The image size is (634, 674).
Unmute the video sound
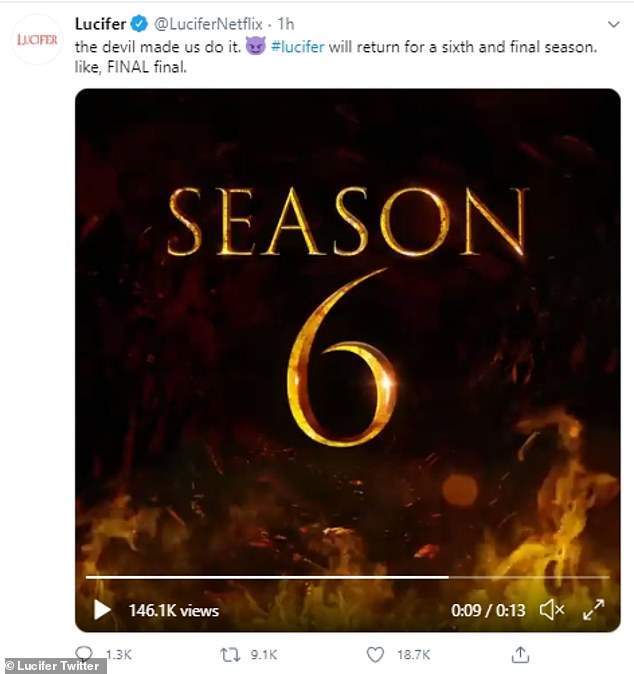551,609
